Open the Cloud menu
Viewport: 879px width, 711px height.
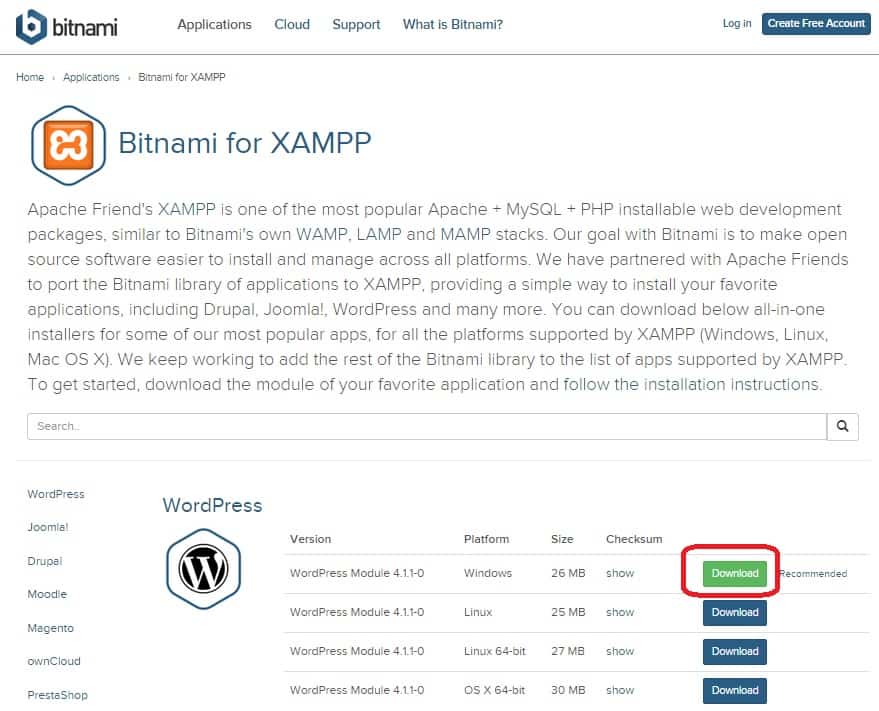pyautogui.click(x=292, y=25)
